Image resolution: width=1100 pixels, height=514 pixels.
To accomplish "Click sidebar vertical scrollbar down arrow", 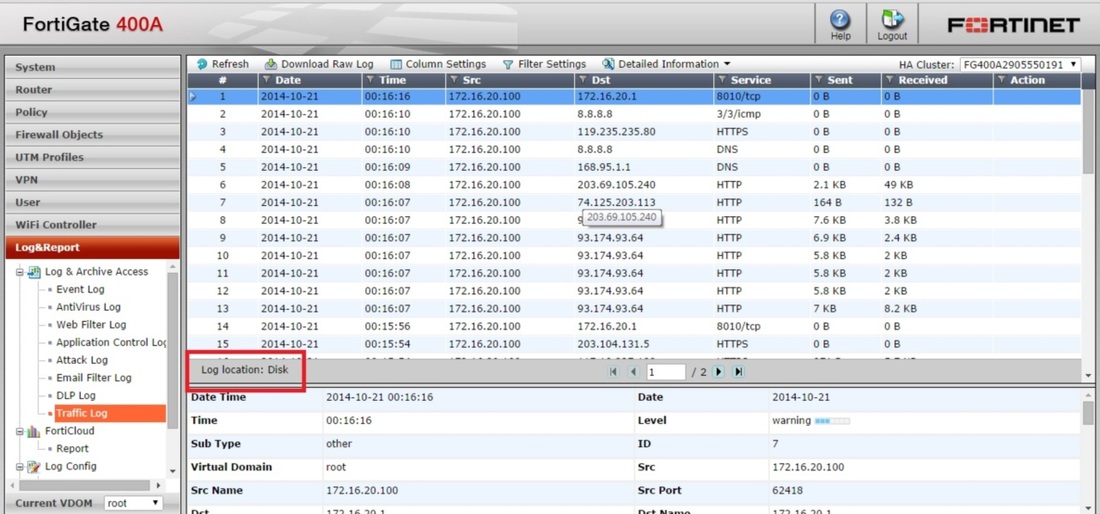I will (x=173, y=472).
